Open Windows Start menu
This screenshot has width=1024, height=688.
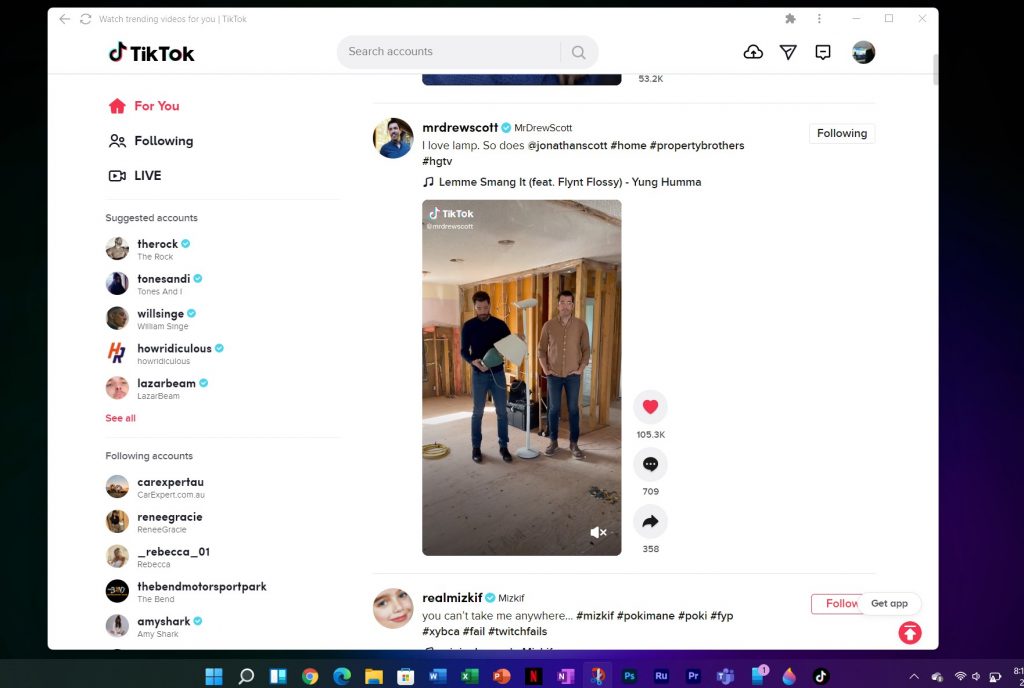click(214, 676)
